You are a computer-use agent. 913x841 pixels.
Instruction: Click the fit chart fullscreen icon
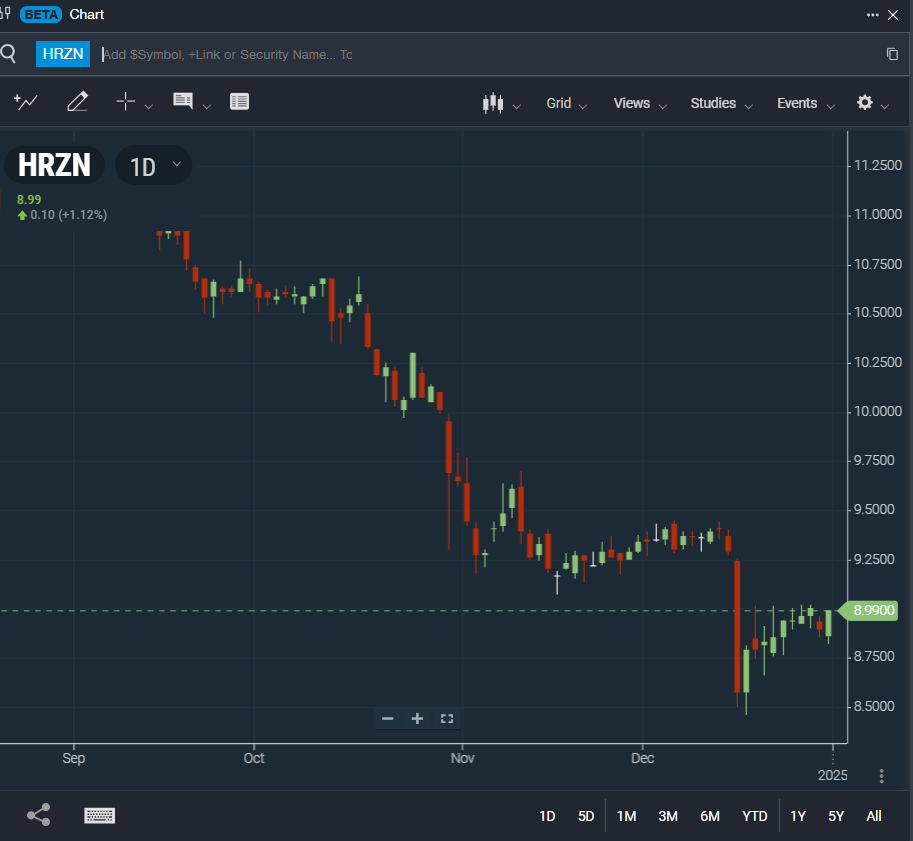tap(447, 719)
